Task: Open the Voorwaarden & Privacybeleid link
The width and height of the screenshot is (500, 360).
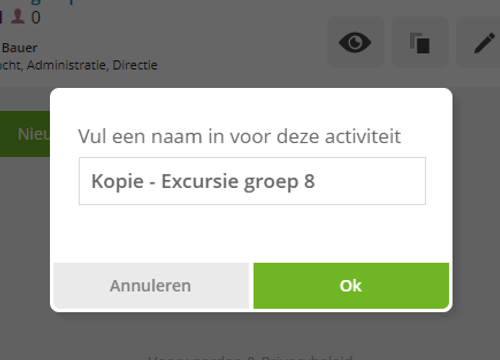Action: (250, 357)
